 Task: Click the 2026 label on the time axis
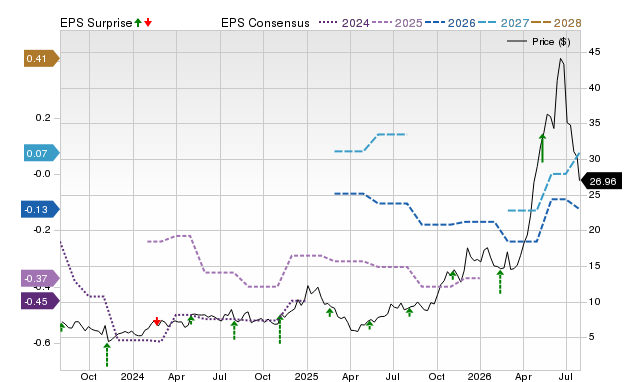coord(479,376)
